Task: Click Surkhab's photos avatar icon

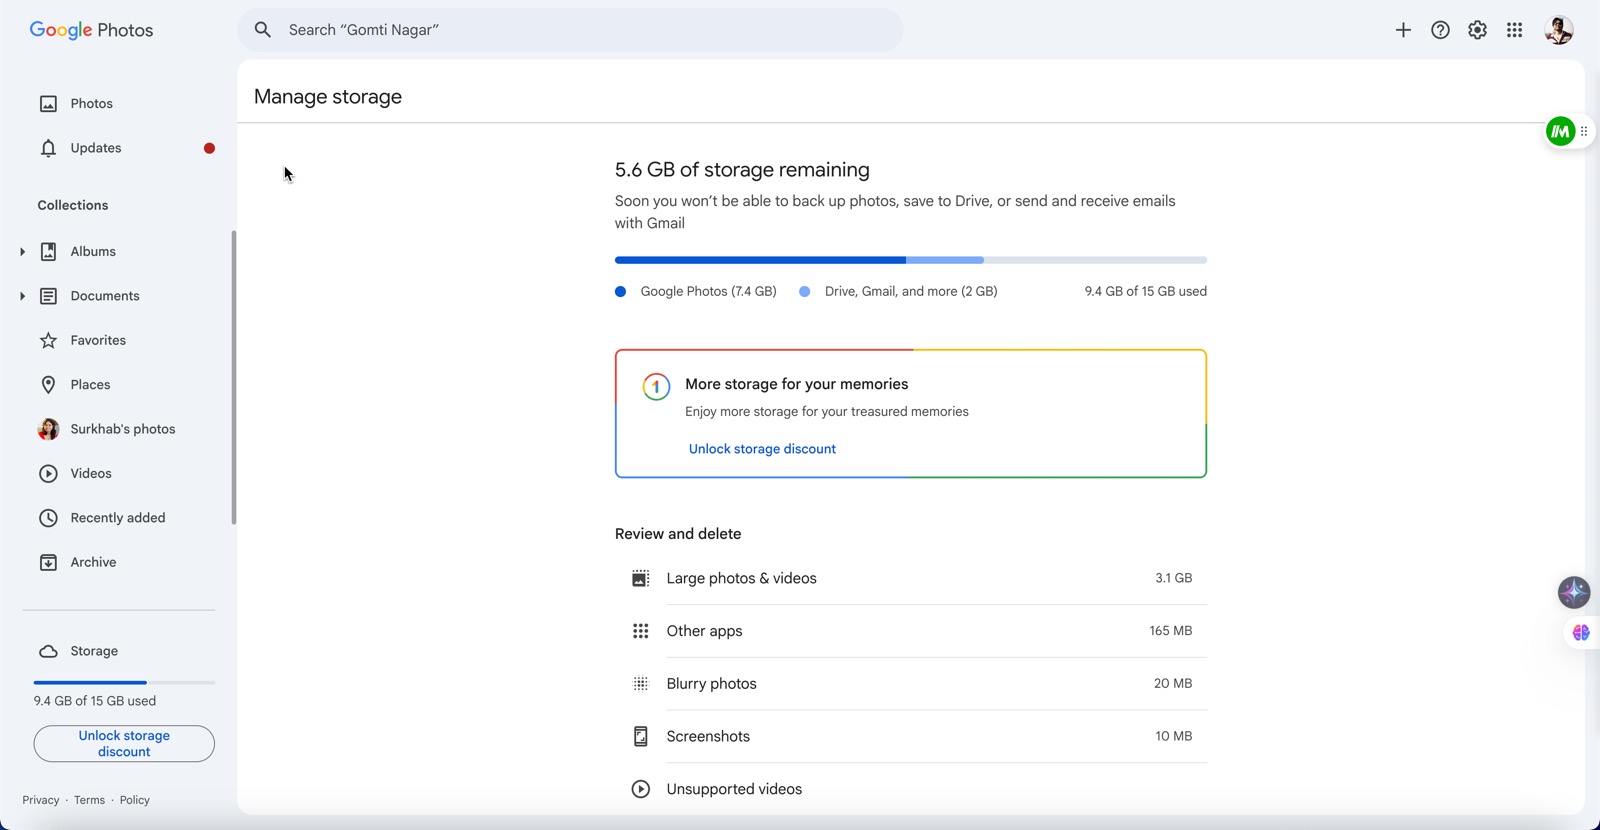Action: [48, 429]
